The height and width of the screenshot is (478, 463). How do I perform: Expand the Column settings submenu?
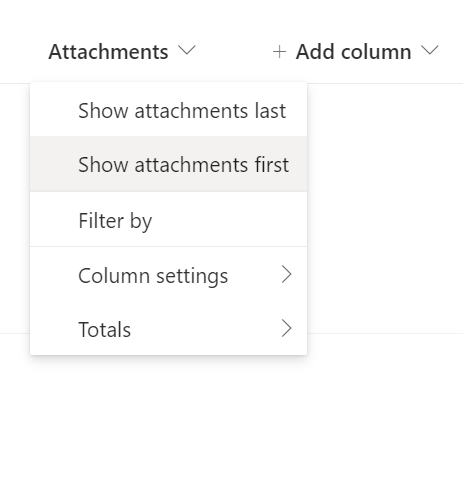click(168, 275)
